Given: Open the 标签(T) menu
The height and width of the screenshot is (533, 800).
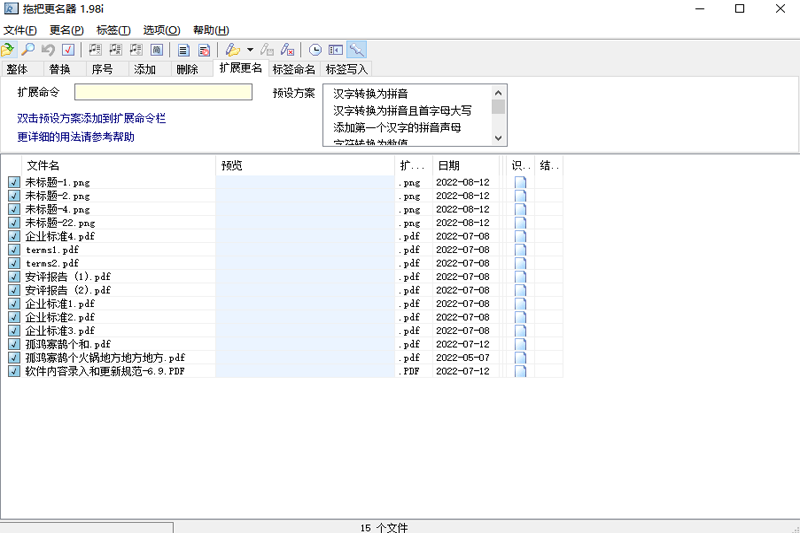Looking at the screenshot, I should 113,30.
